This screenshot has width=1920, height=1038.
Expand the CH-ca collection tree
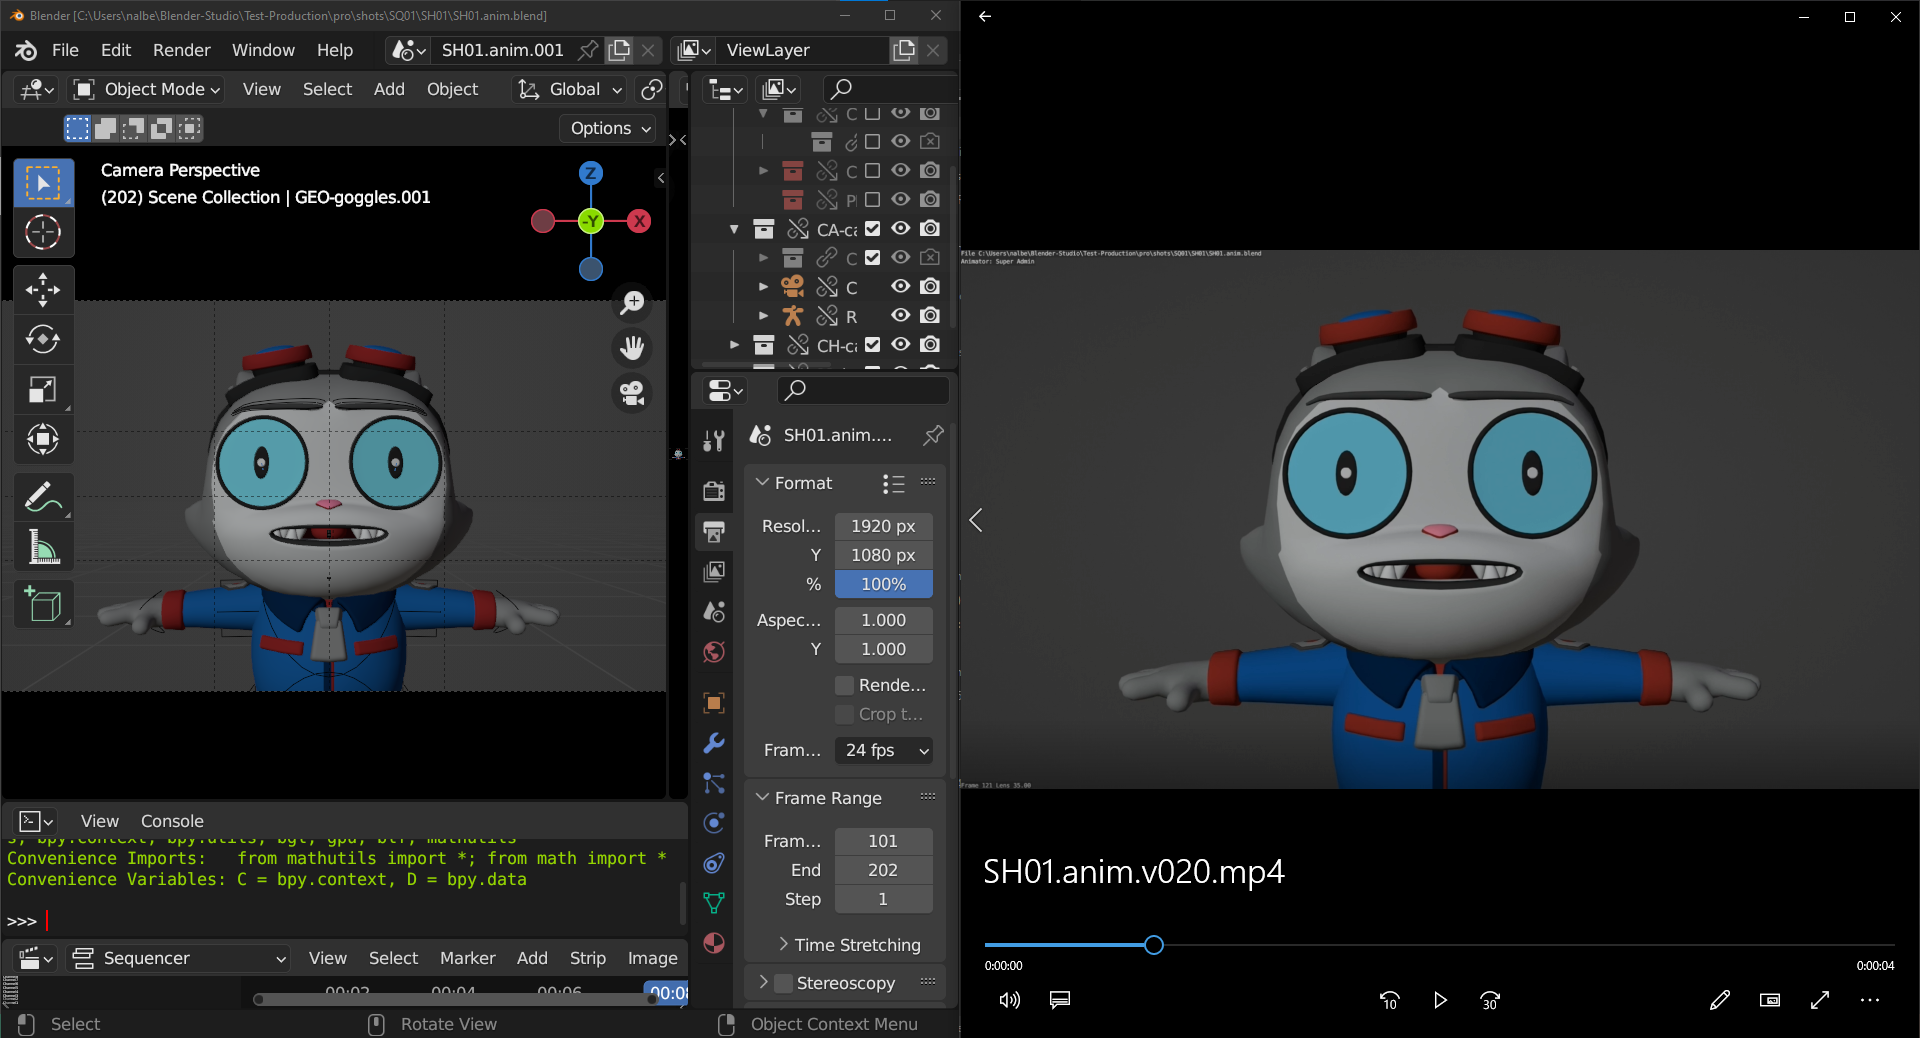point(735,345)
